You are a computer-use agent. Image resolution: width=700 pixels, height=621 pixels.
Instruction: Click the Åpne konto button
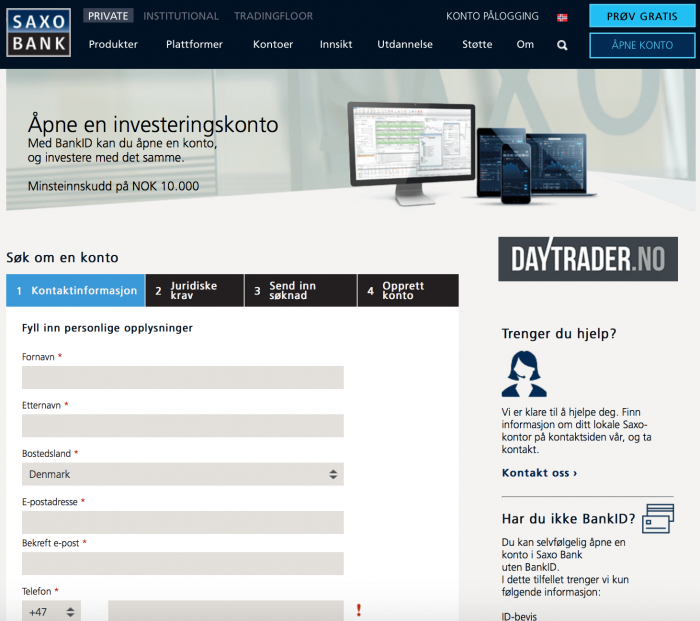click(x=642, y=45)
